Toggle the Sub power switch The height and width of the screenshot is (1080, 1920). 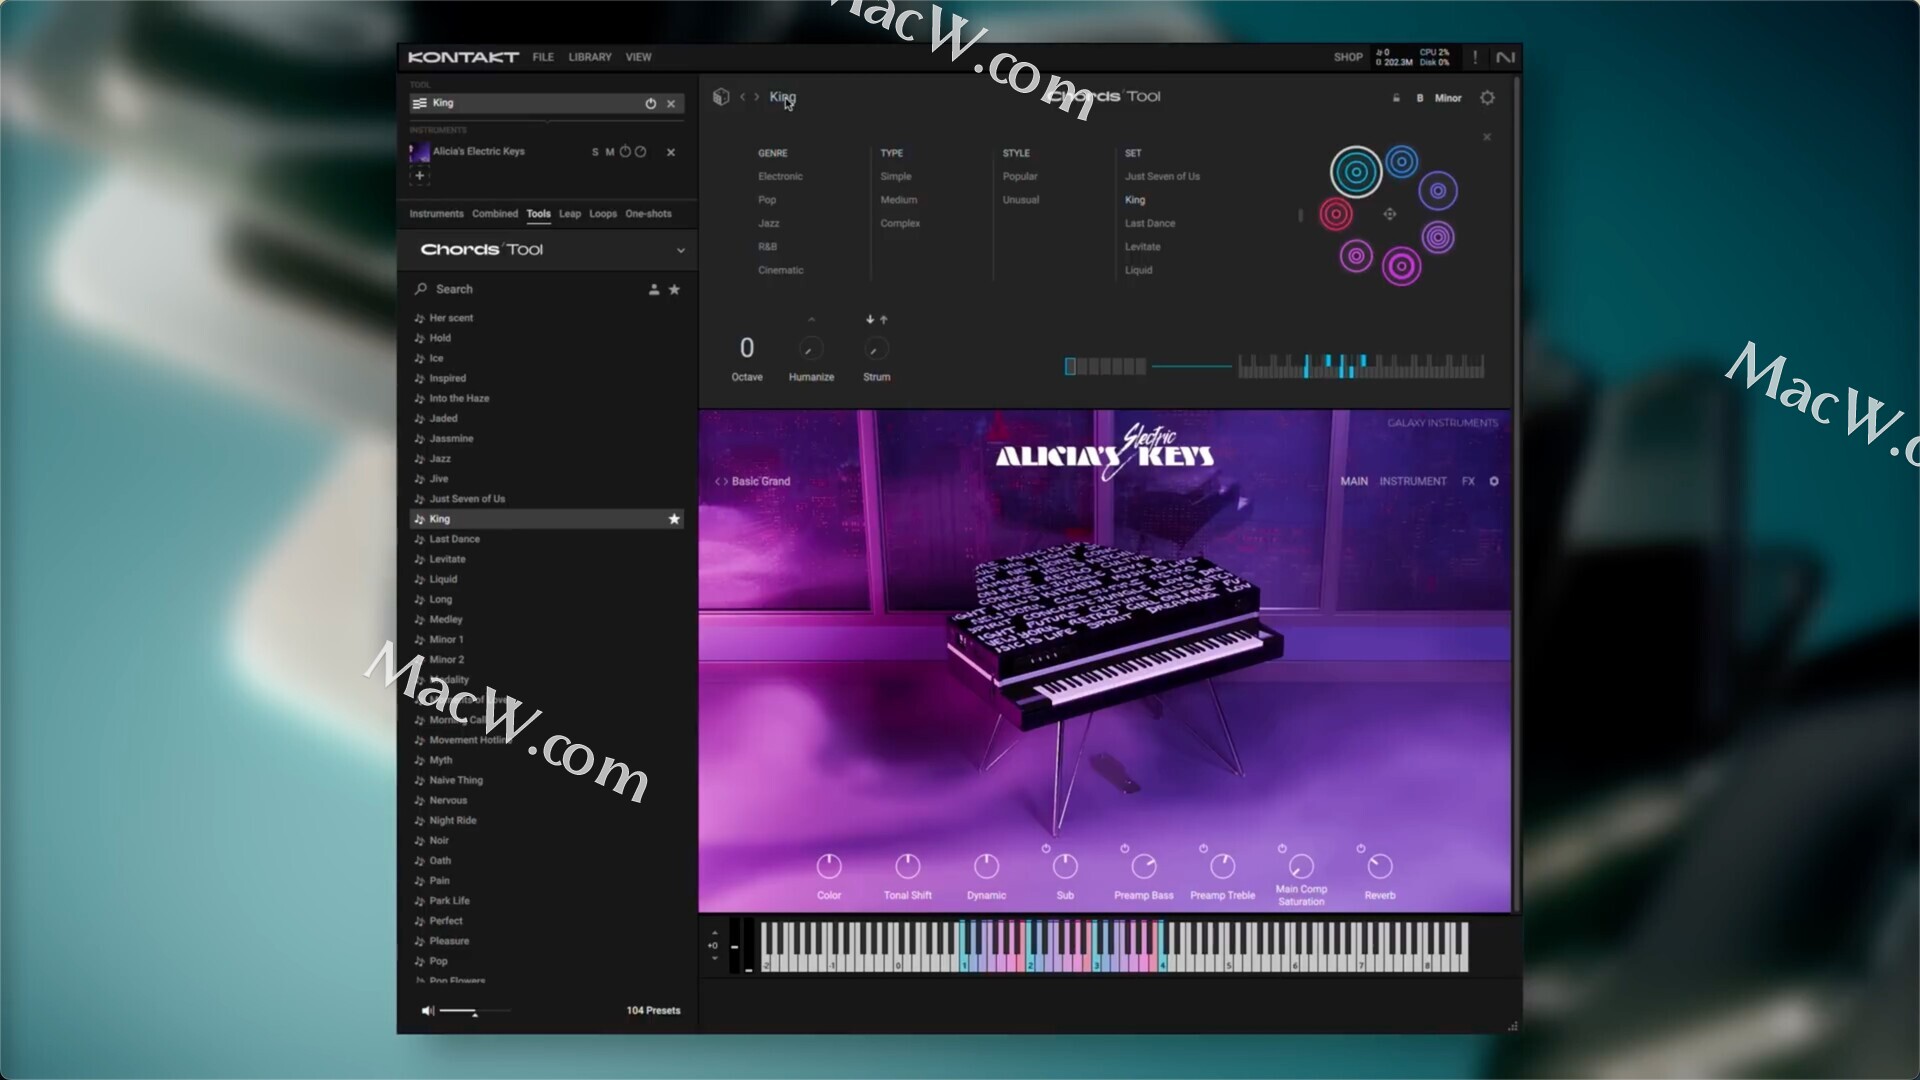pyautogui.click(x=1046, y=849)
